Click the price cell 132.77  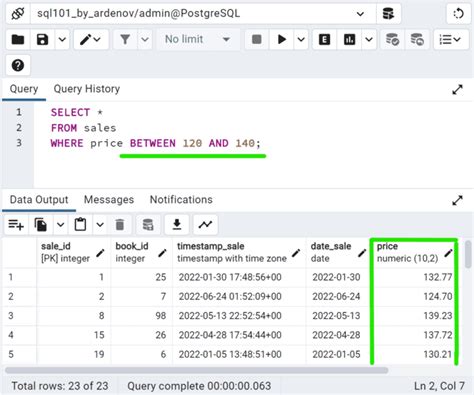414,277
